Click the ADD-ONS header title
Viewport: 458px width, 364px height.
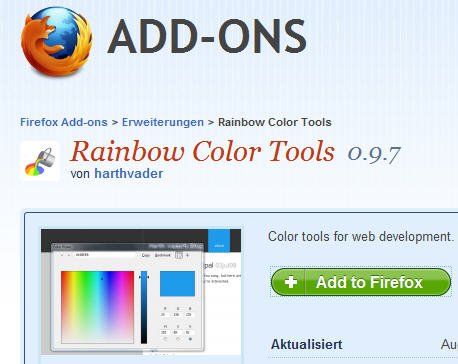(207, 36)
